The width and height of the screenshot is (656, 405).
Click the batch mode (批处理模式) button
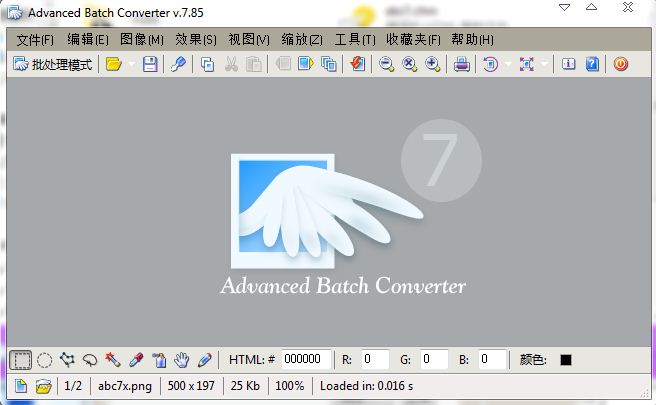pos(53,64)
